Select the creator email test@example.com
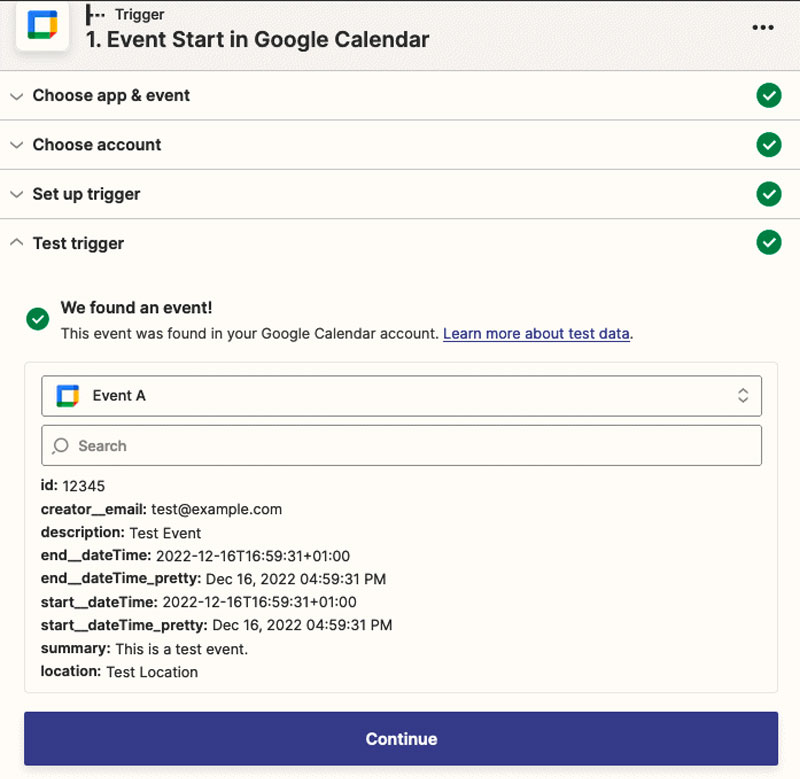This screenshot has width=800, height=779. point(216,510)
